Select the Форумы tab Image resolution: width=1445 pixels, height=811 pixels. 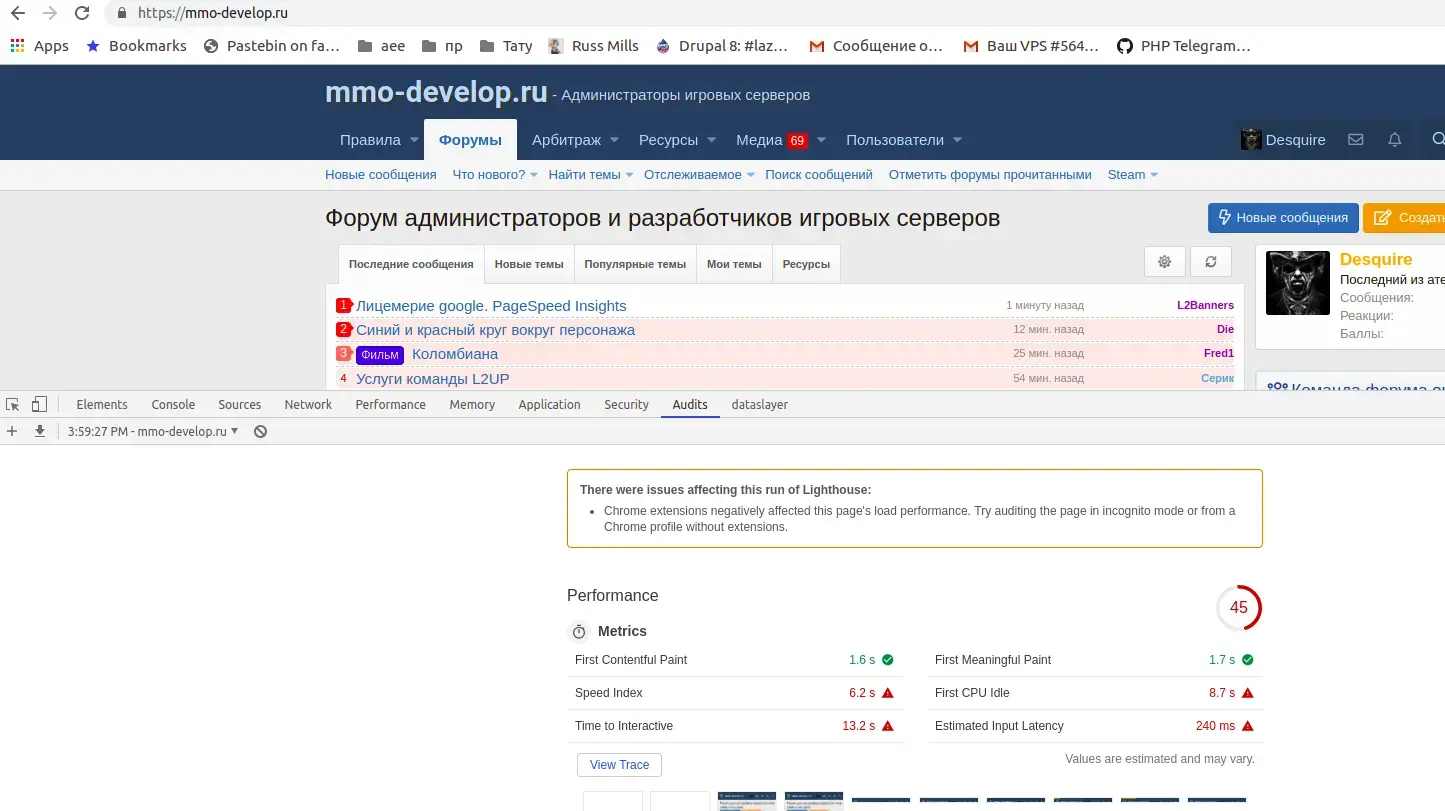[470, 140]
